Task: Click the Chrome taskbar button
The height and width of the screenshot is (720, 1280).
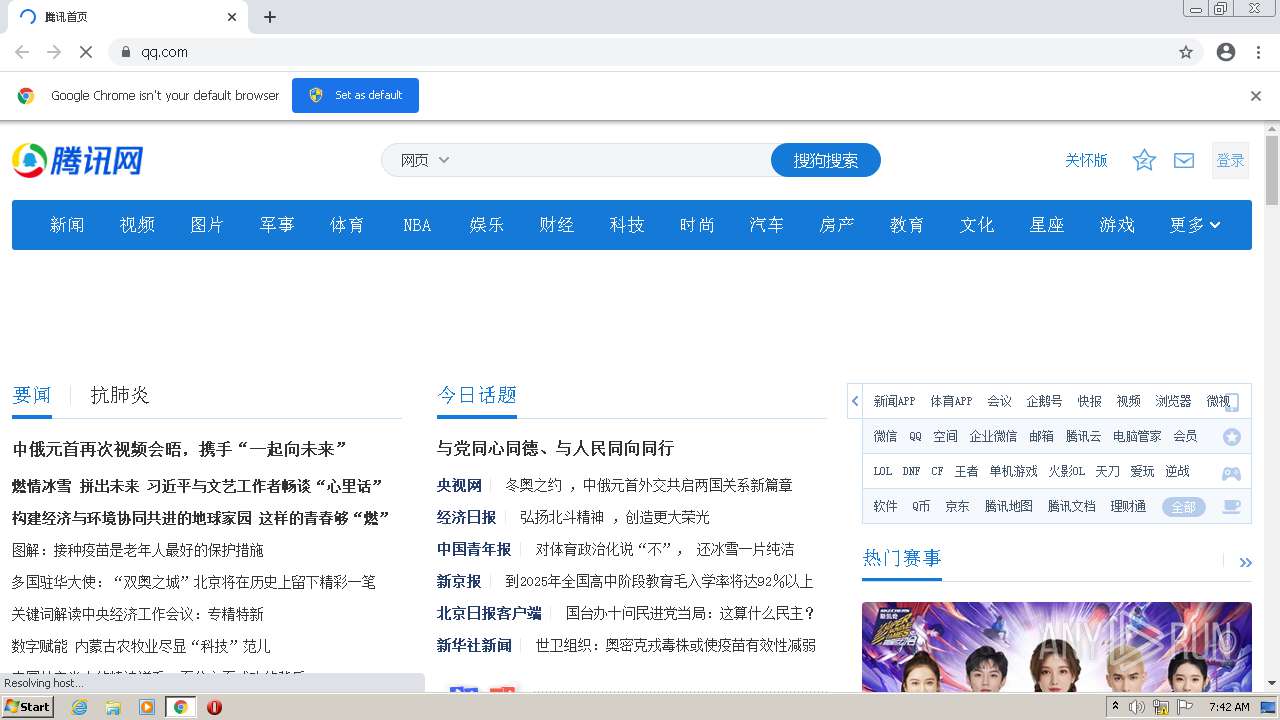Action: pyautogui.click(x=180, y=707)
